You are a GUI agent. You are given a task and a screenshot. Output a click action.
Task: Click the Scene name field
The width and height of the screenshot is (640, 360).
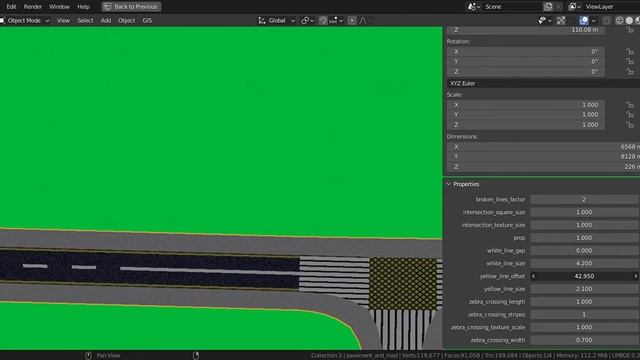click(x=512, y=7)
